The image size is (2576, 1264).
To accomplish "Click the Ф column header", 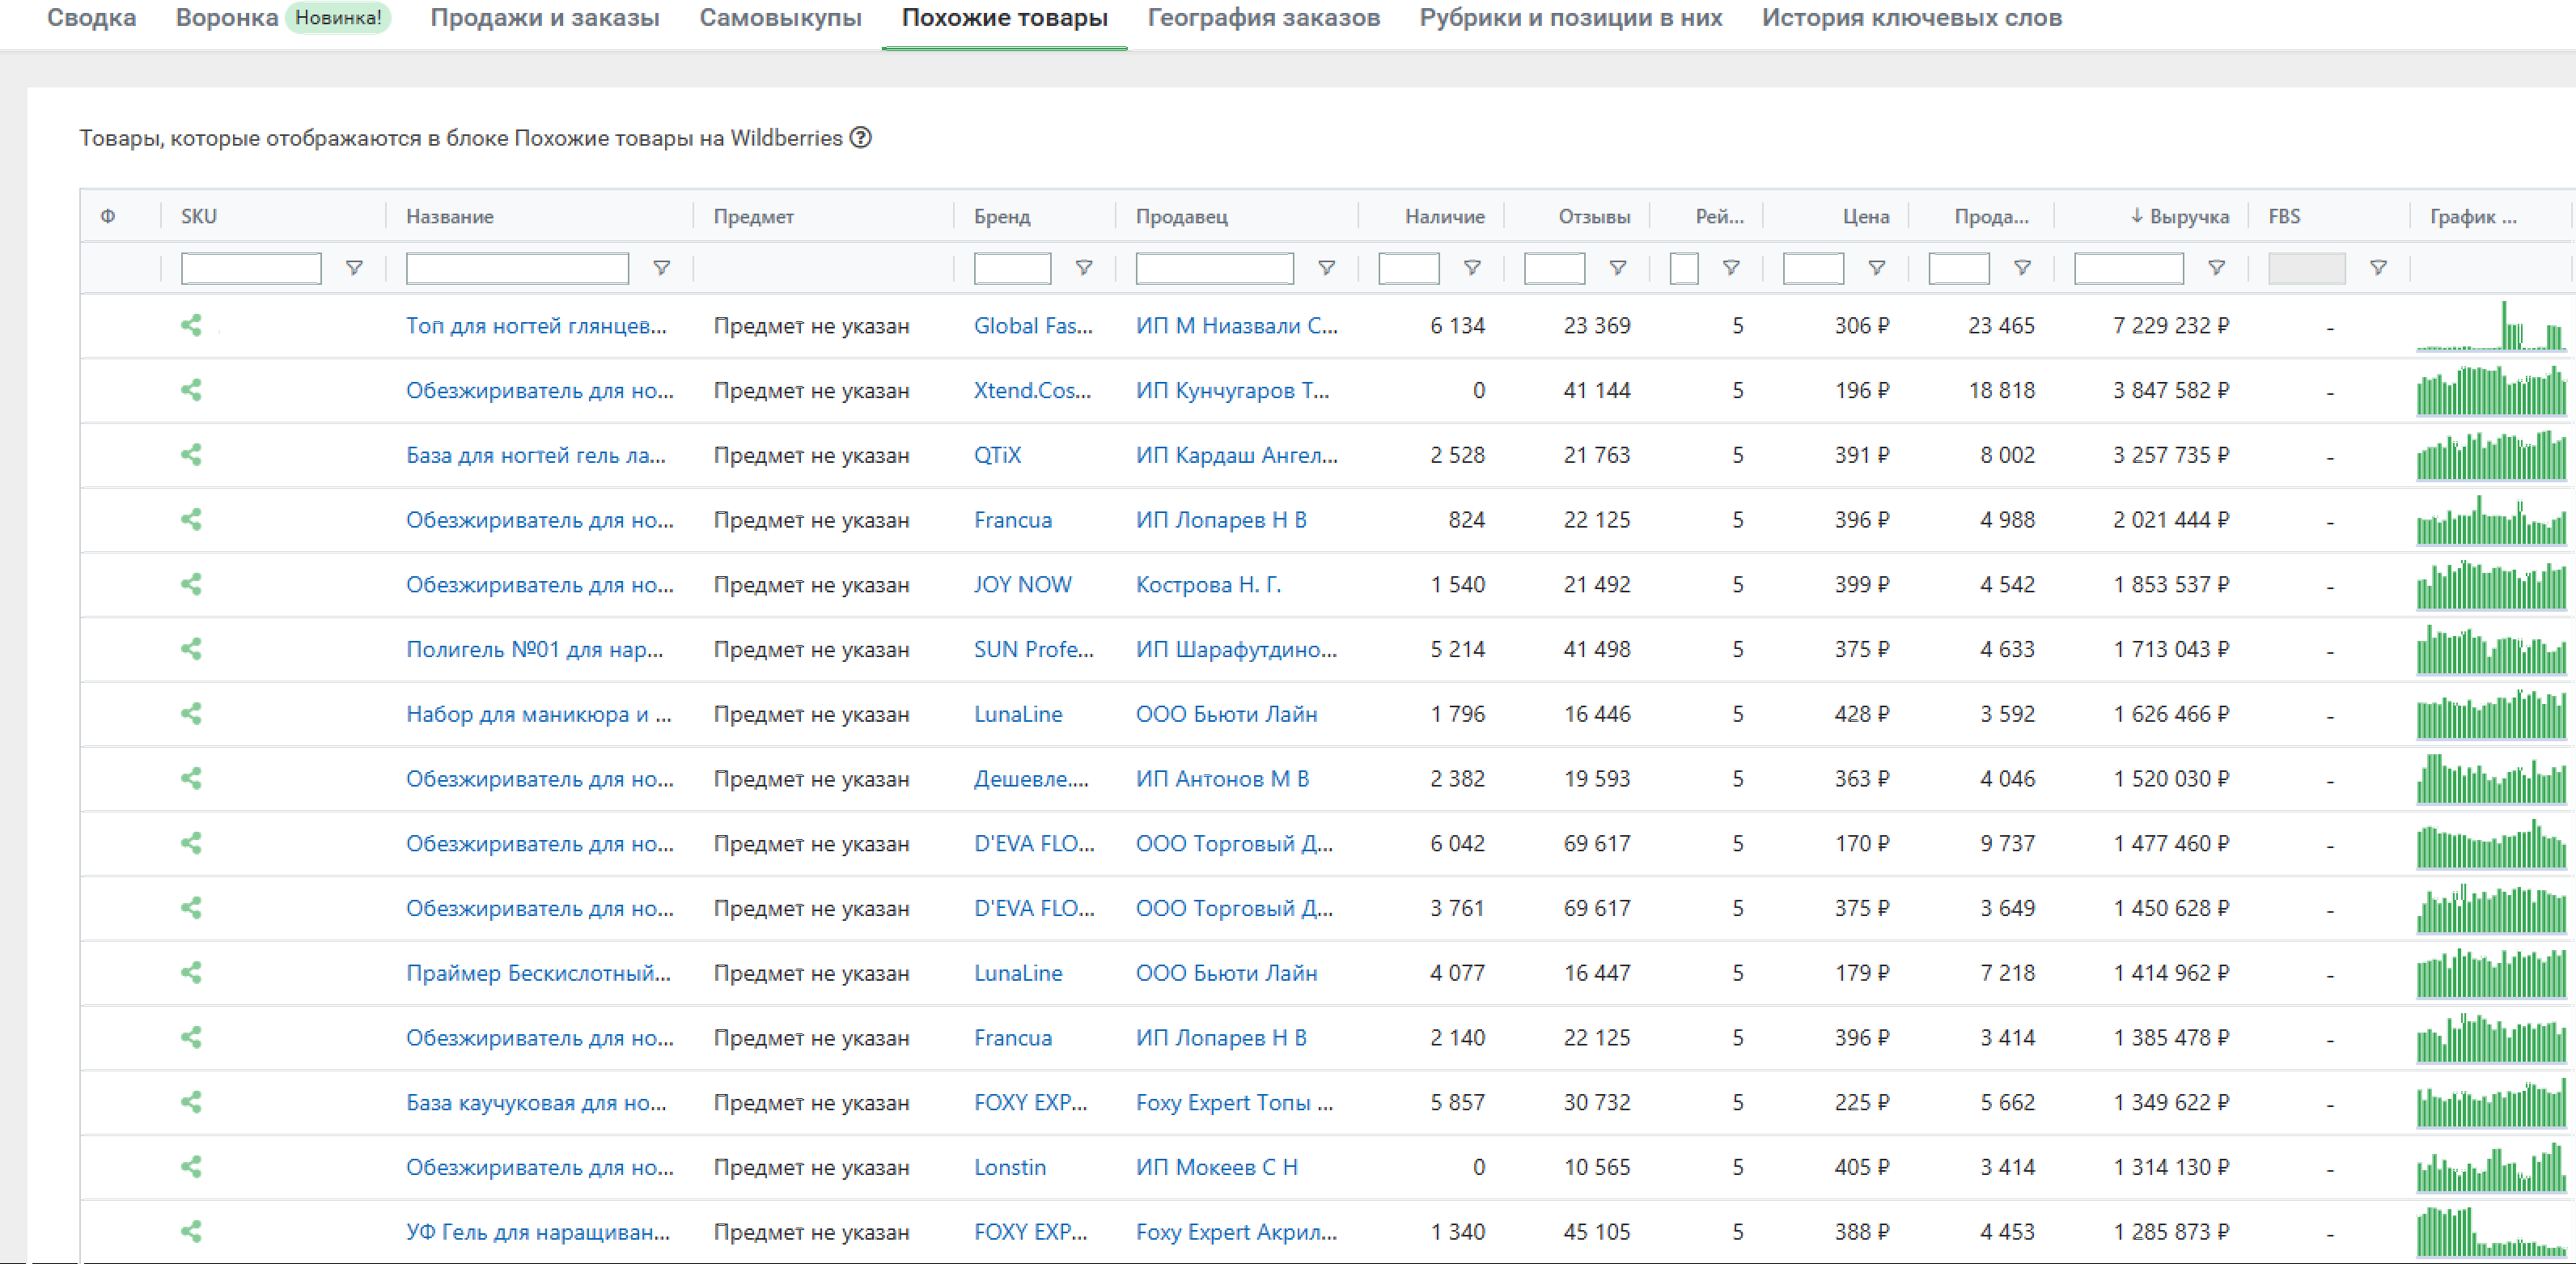I will click(108, 216).
